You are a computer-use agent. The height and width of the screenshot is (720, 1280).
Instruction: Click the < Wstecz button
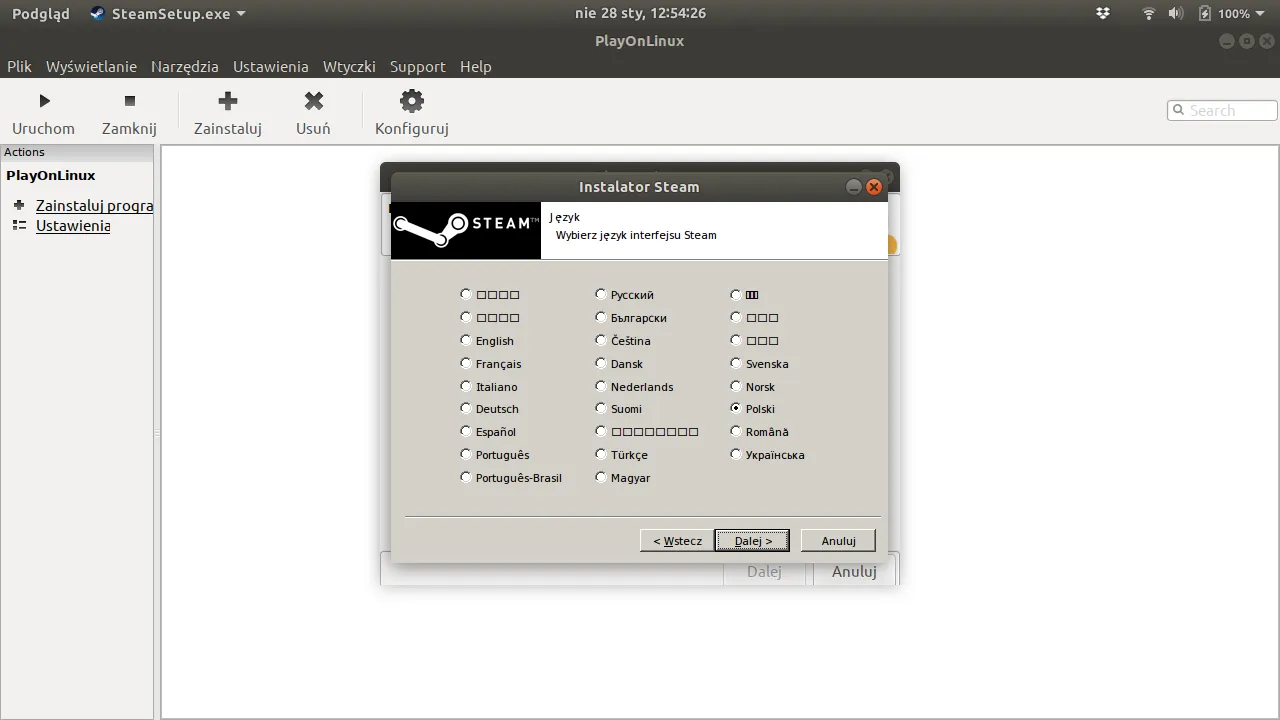[677, 540]
